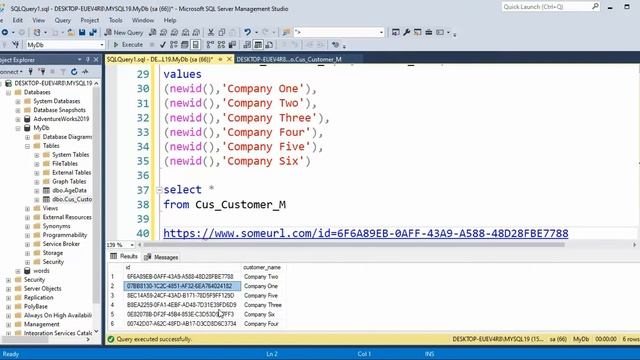
Task: Run the query with the Execute button
Action: tap(128, 44)
